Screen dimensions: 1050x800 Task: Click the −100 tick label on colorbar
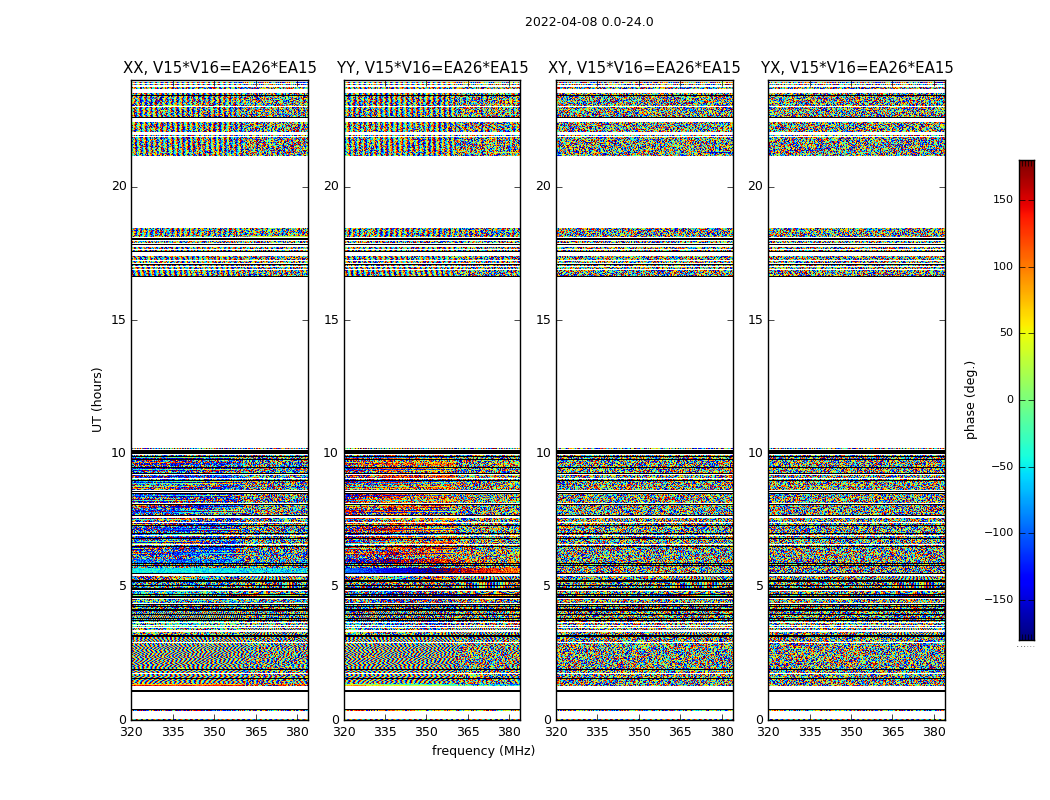point(998,532)
